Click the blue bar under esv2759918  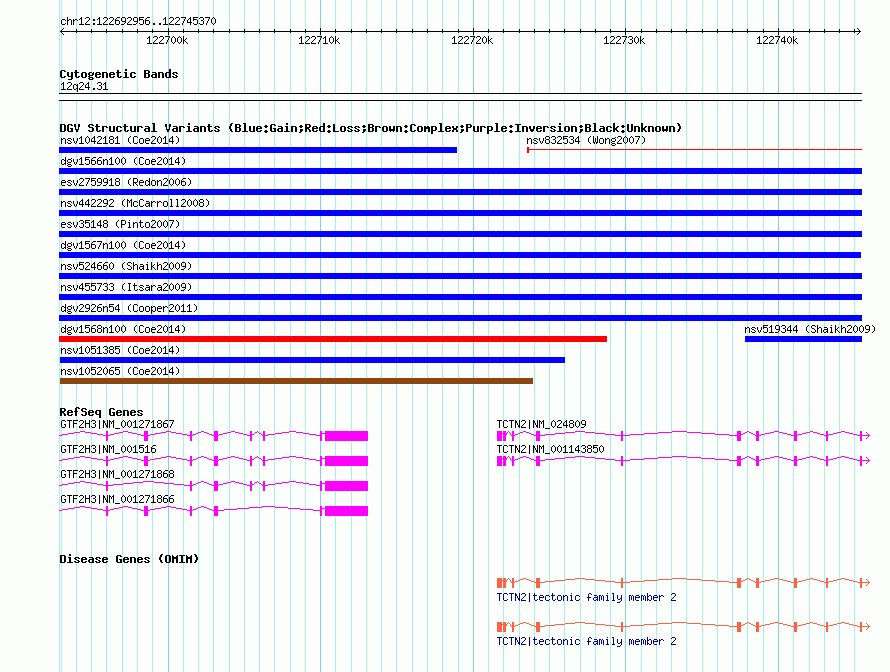tap(461, 192)
